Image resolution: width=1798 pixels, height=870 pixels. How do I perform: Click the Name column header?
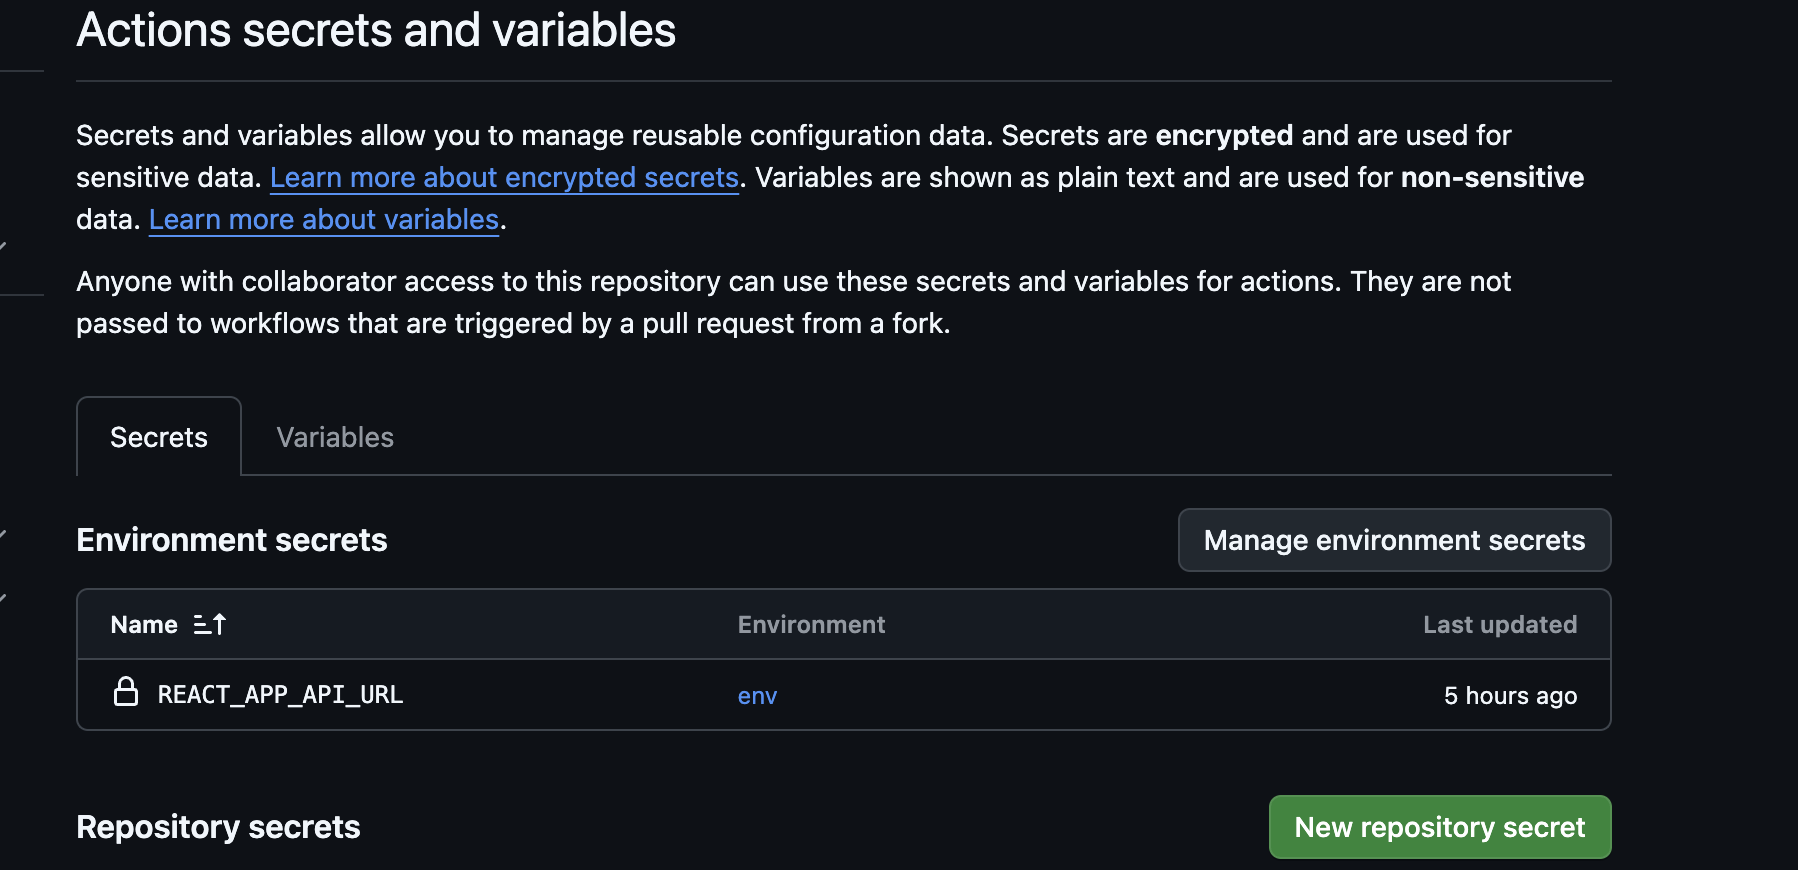[x=144, y=625]
